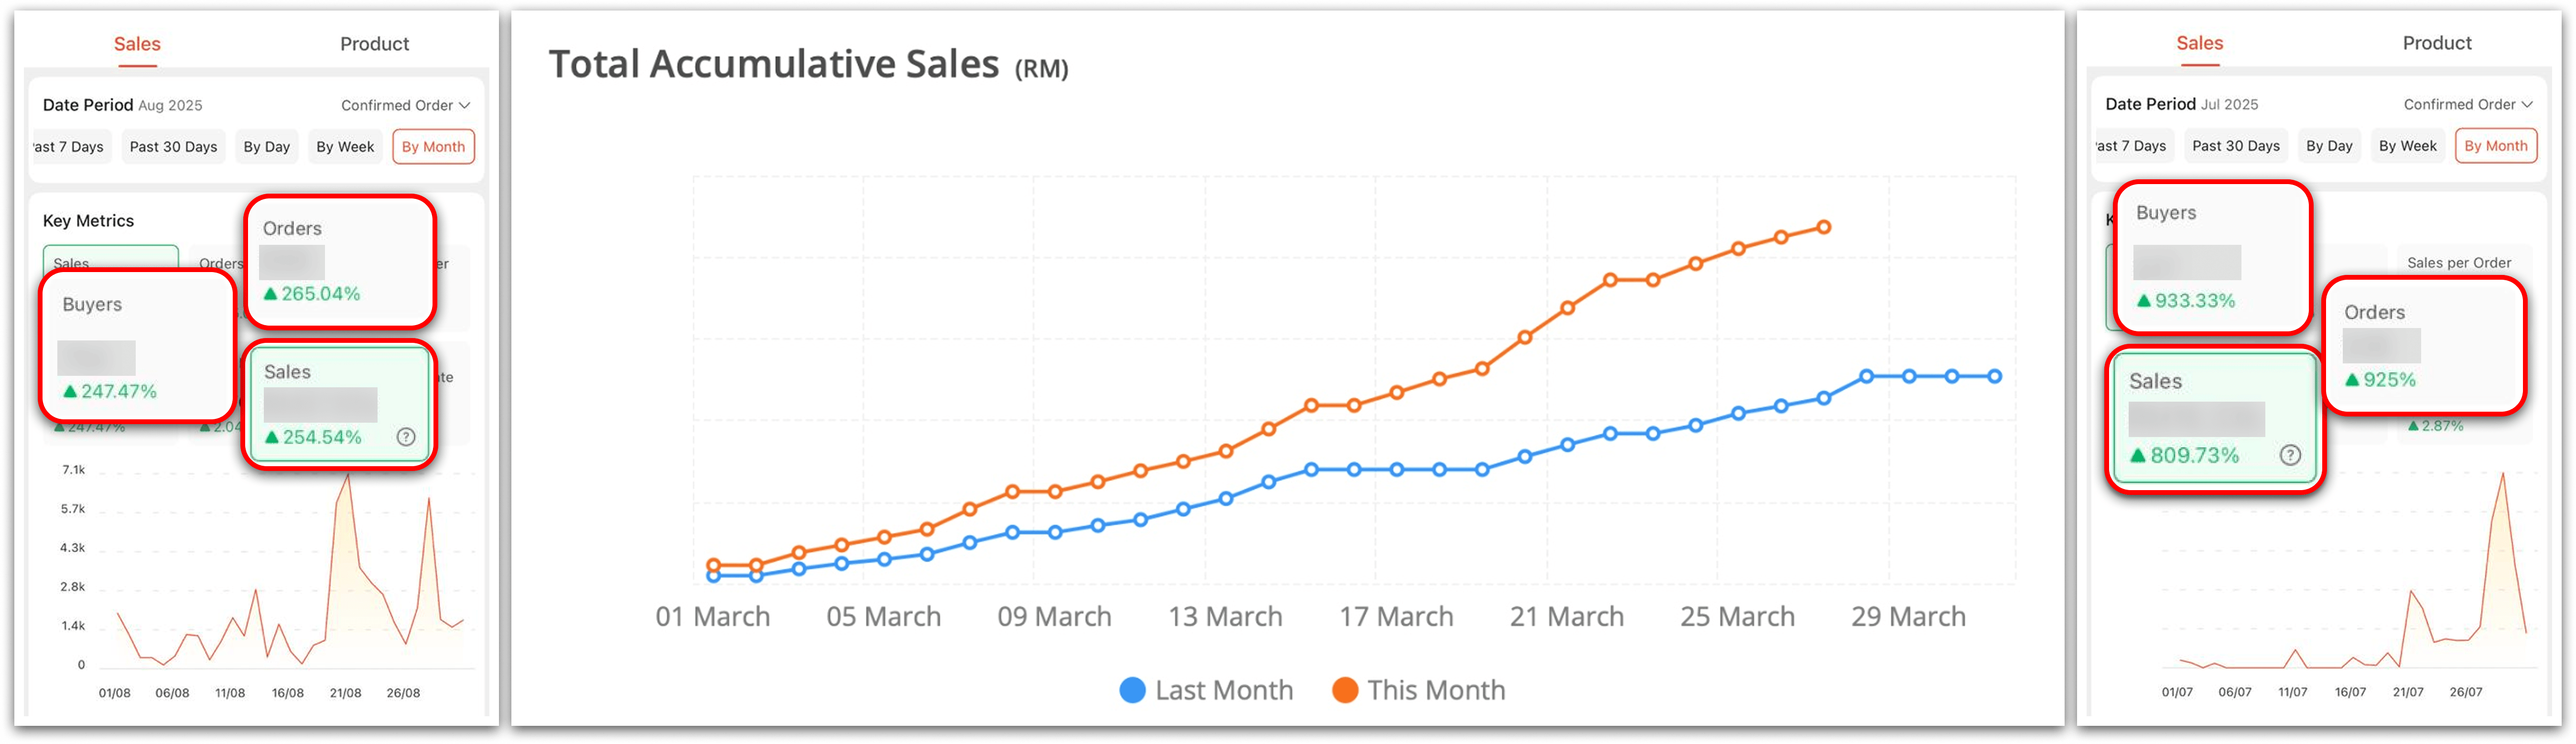Viewport: 2576px width, 744px height.
Task: Click Past 30 Days in Aug 2025 panel
Action: [x=173, y=147]
